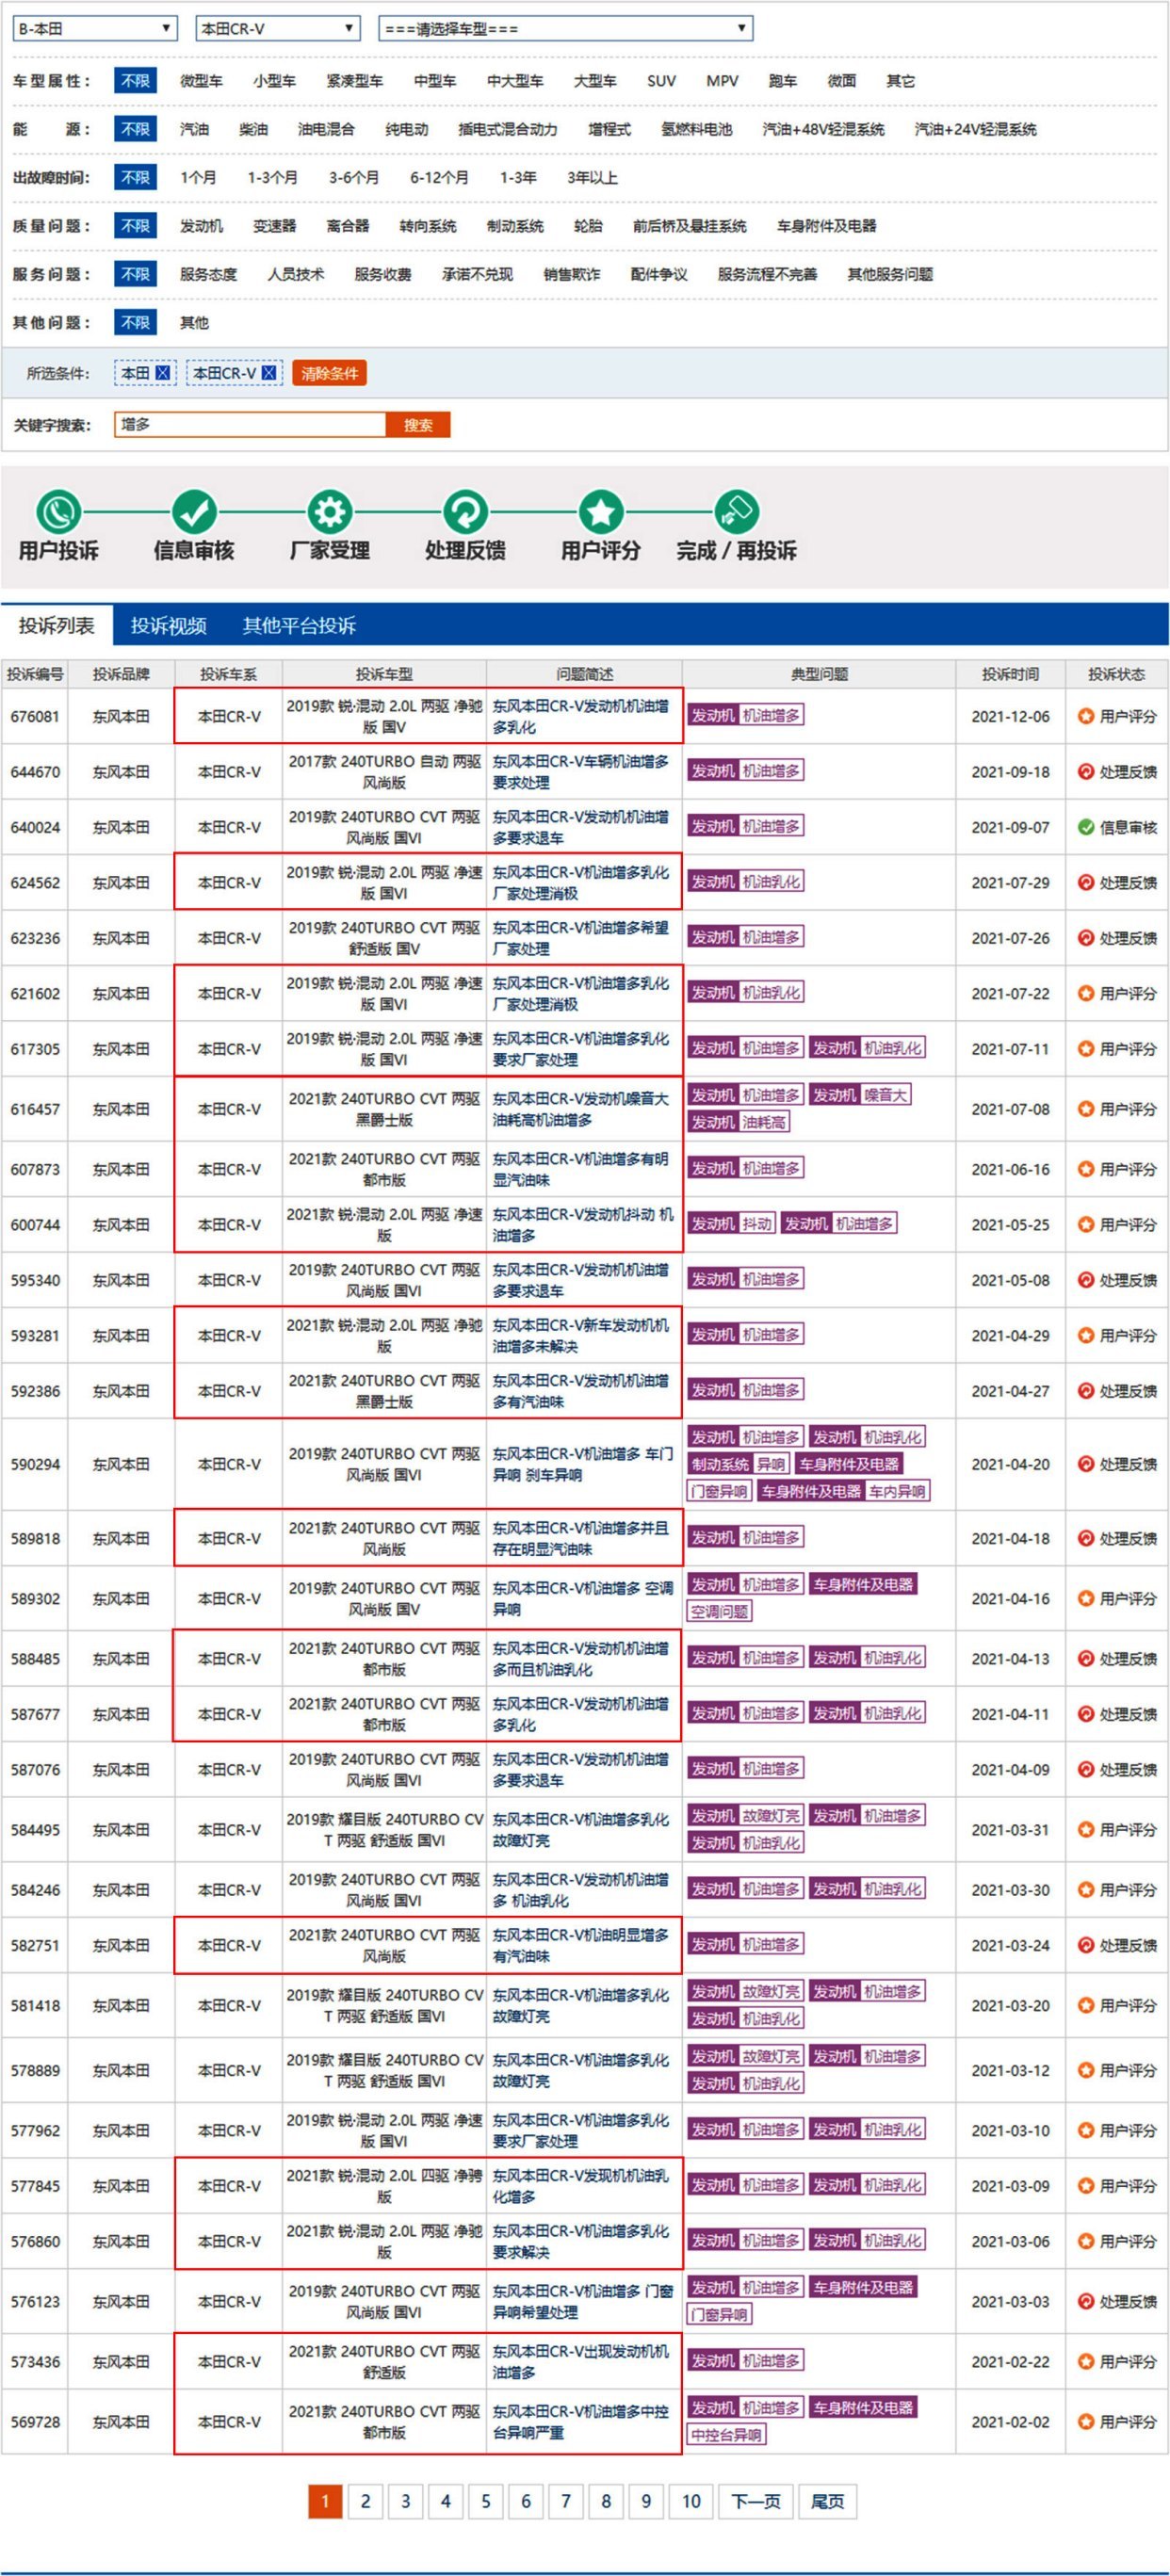
Task: Click status icon for complaint 644670
Action: pos(1086,771)
